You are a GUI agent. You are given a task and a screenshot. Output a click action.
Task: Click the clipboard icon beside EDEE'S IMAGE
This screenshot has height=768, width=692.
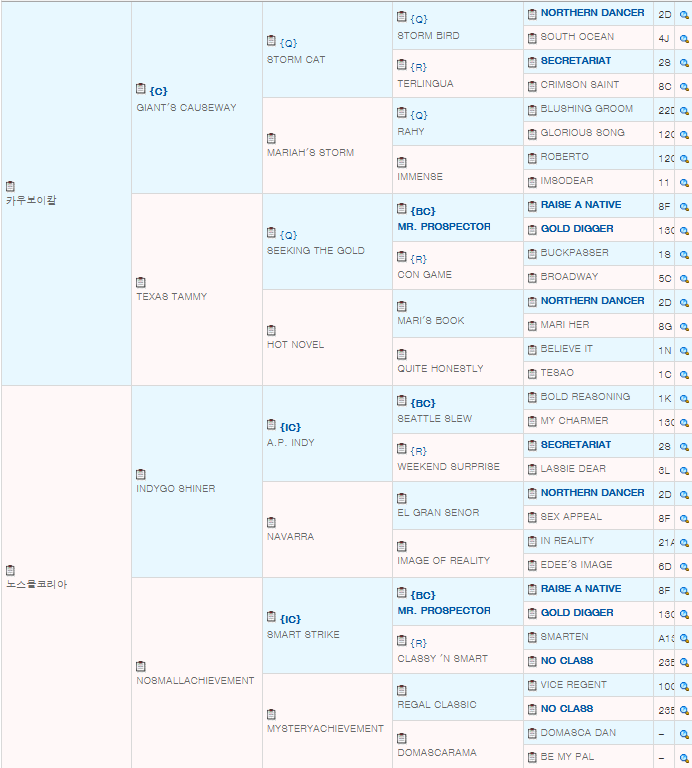pyautogui.click(x=532, y=566)
